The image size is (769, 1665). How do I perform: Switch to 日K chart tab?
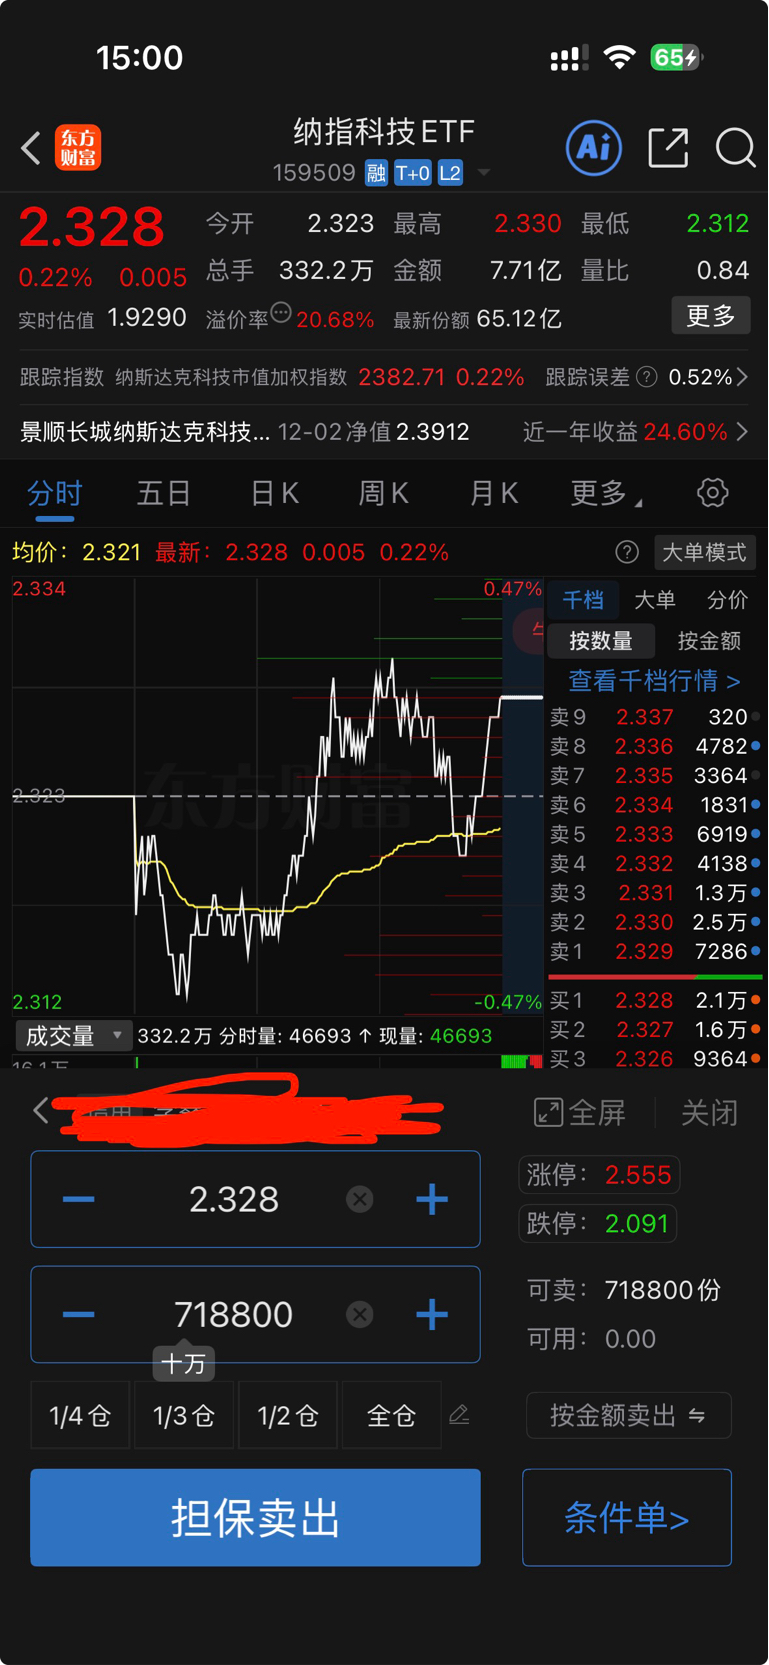pyautogui.click(x=274, y=493)
